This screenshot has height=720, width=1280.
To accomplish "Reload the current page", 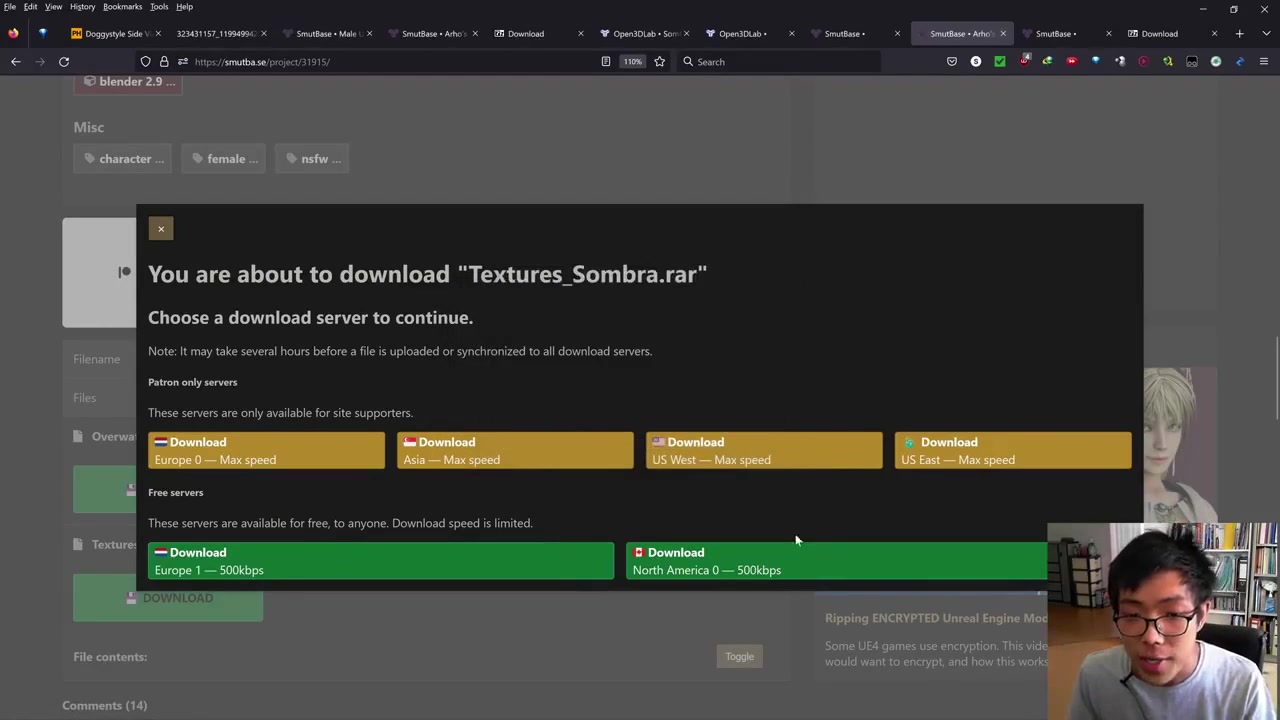I will (64, 62).
